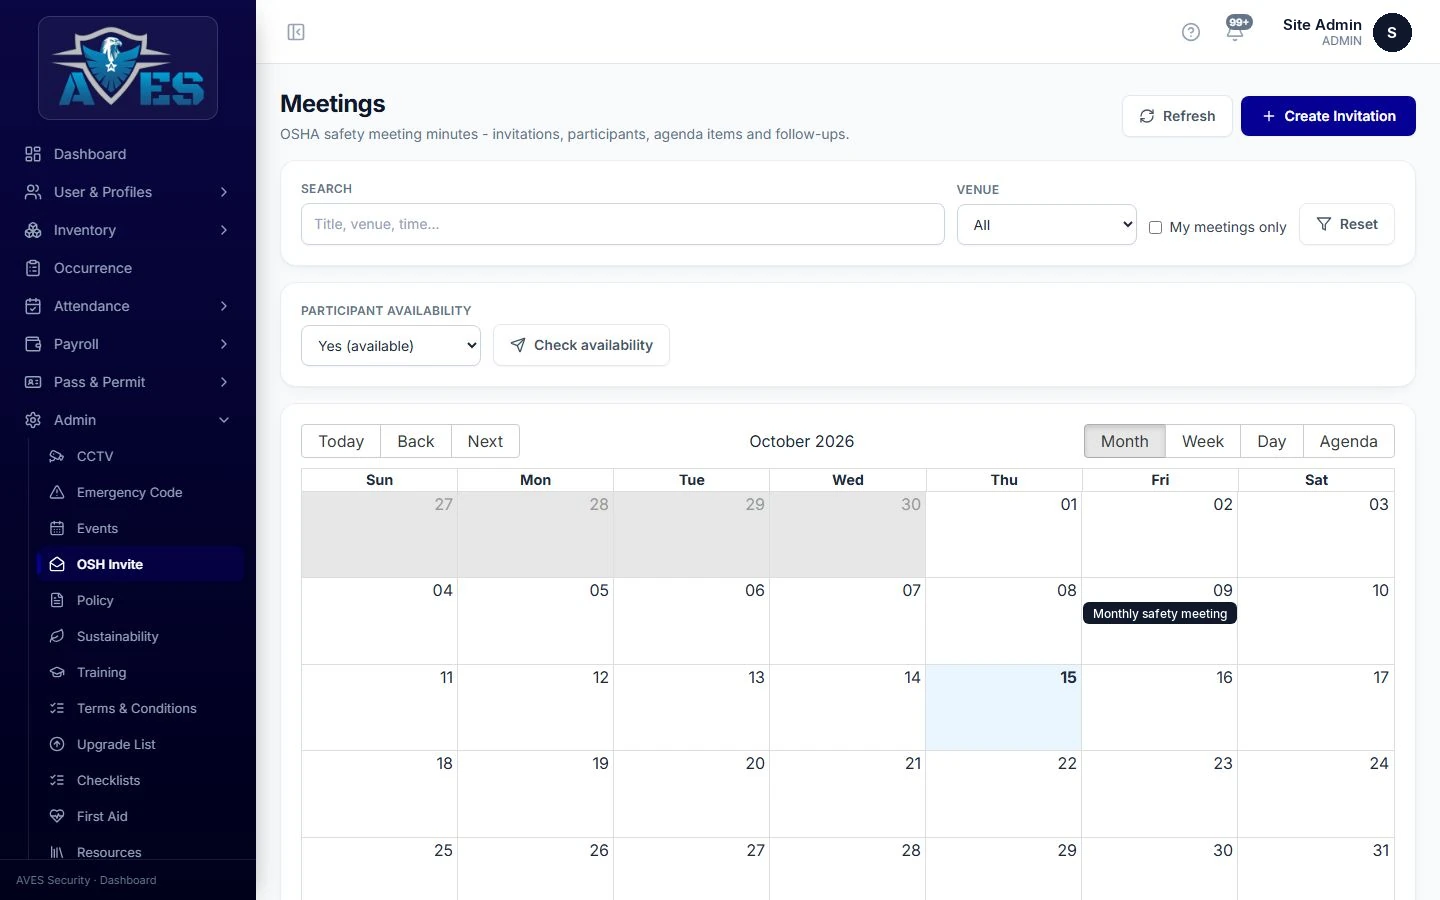Click the CCTV camera icon
This screenshot has height=900, width=1440.
pyautogui.click(x=57, y=456)
